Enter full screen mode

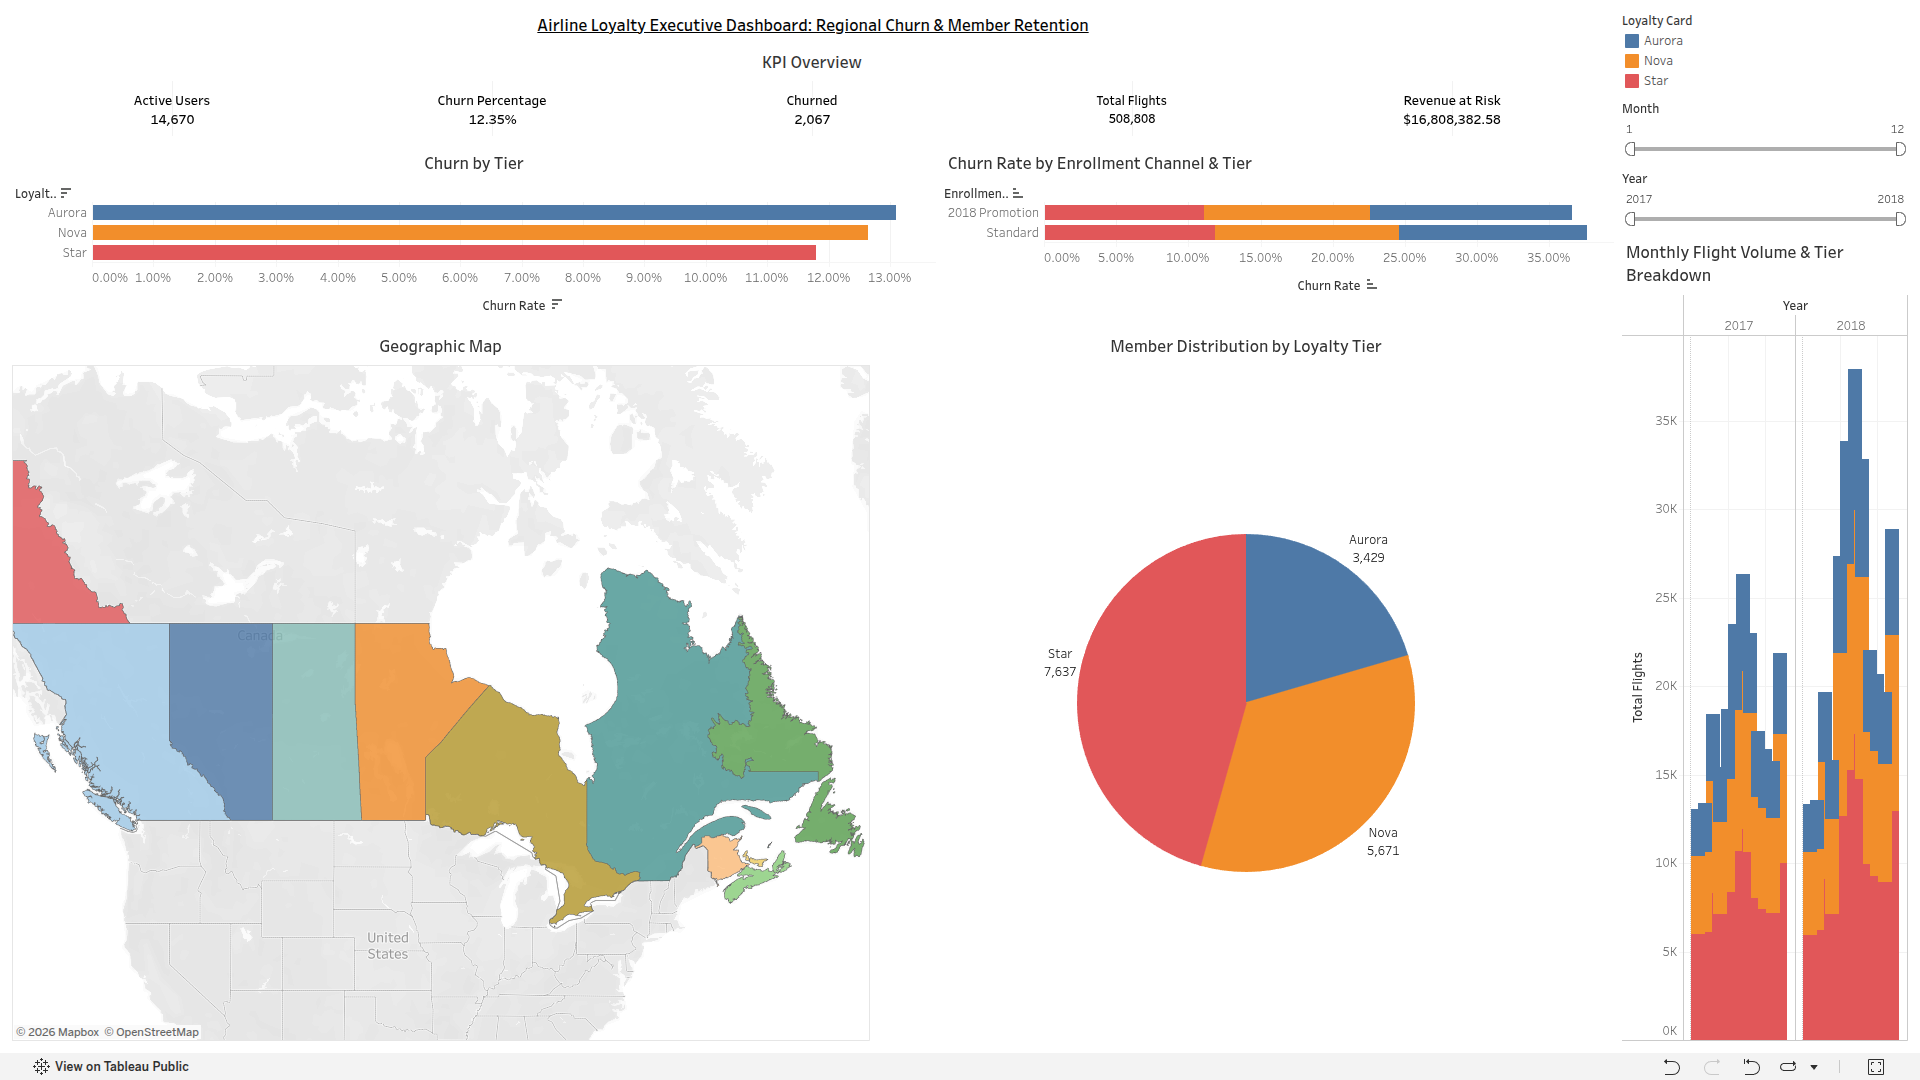(1876, 1067)
